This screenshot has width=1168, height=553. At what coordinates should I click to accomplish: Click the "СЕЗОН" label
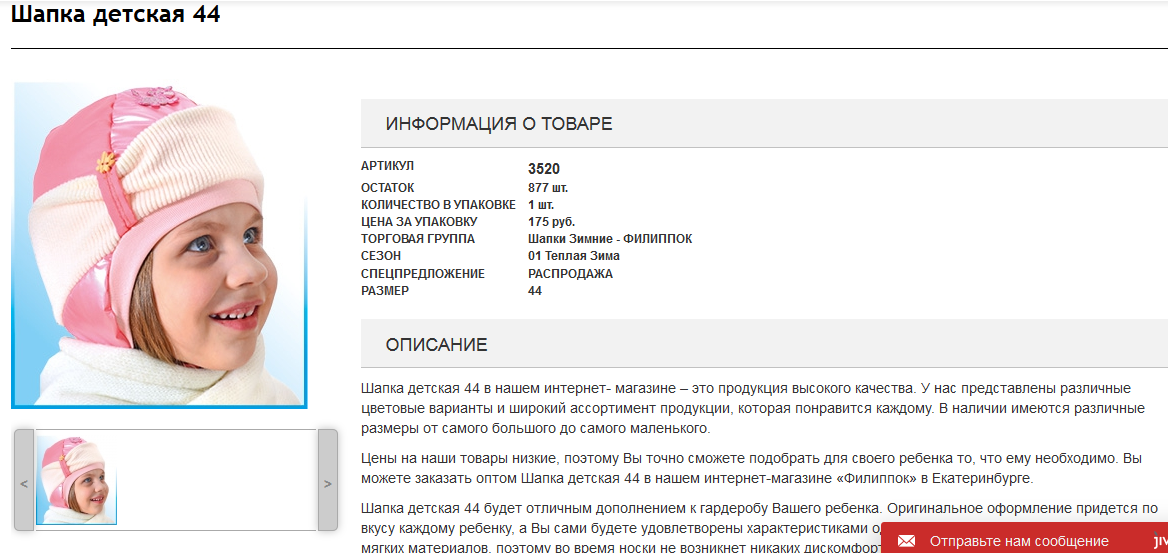pyautogui.click(x=381, y=256)
